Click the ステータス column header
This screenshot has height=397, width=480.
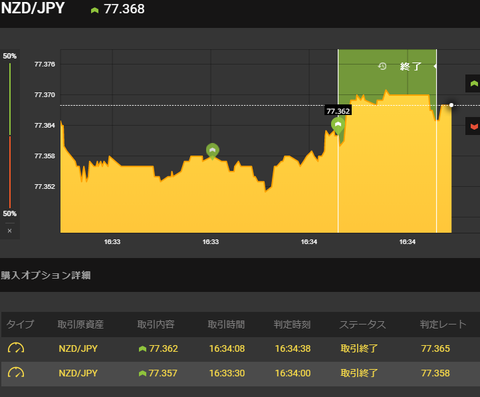click(363, 324)
